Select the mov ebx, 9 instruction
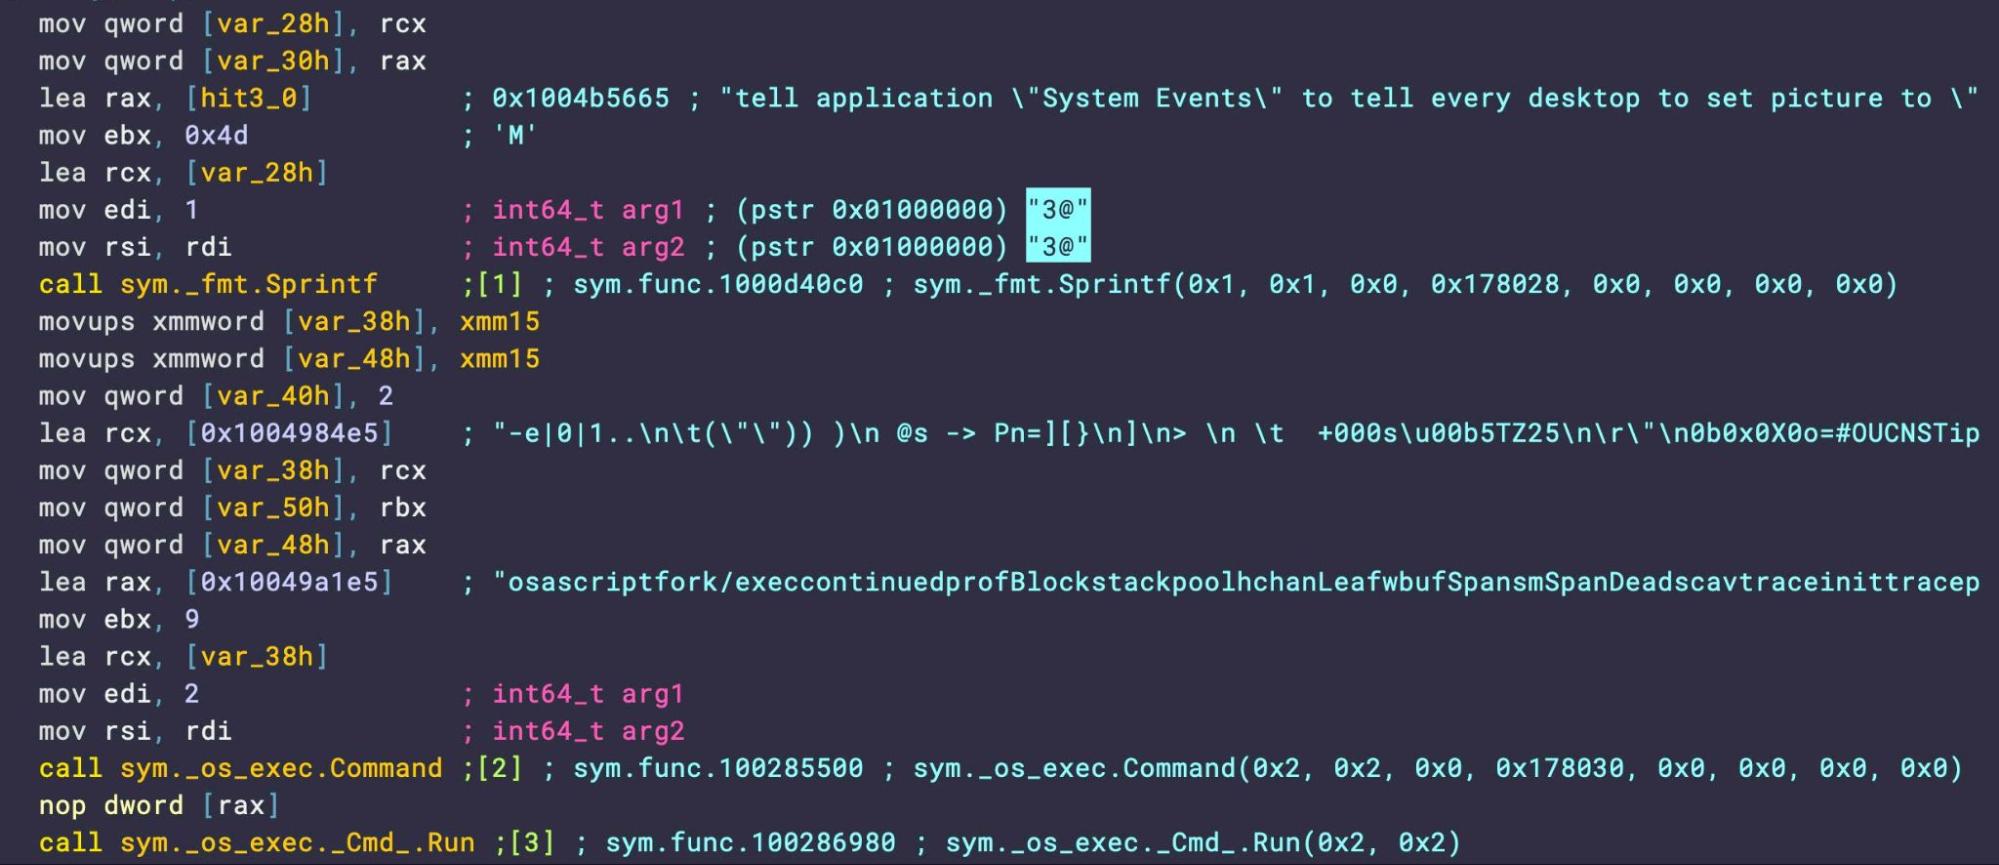1999x865 pixels. click(119, 619)
